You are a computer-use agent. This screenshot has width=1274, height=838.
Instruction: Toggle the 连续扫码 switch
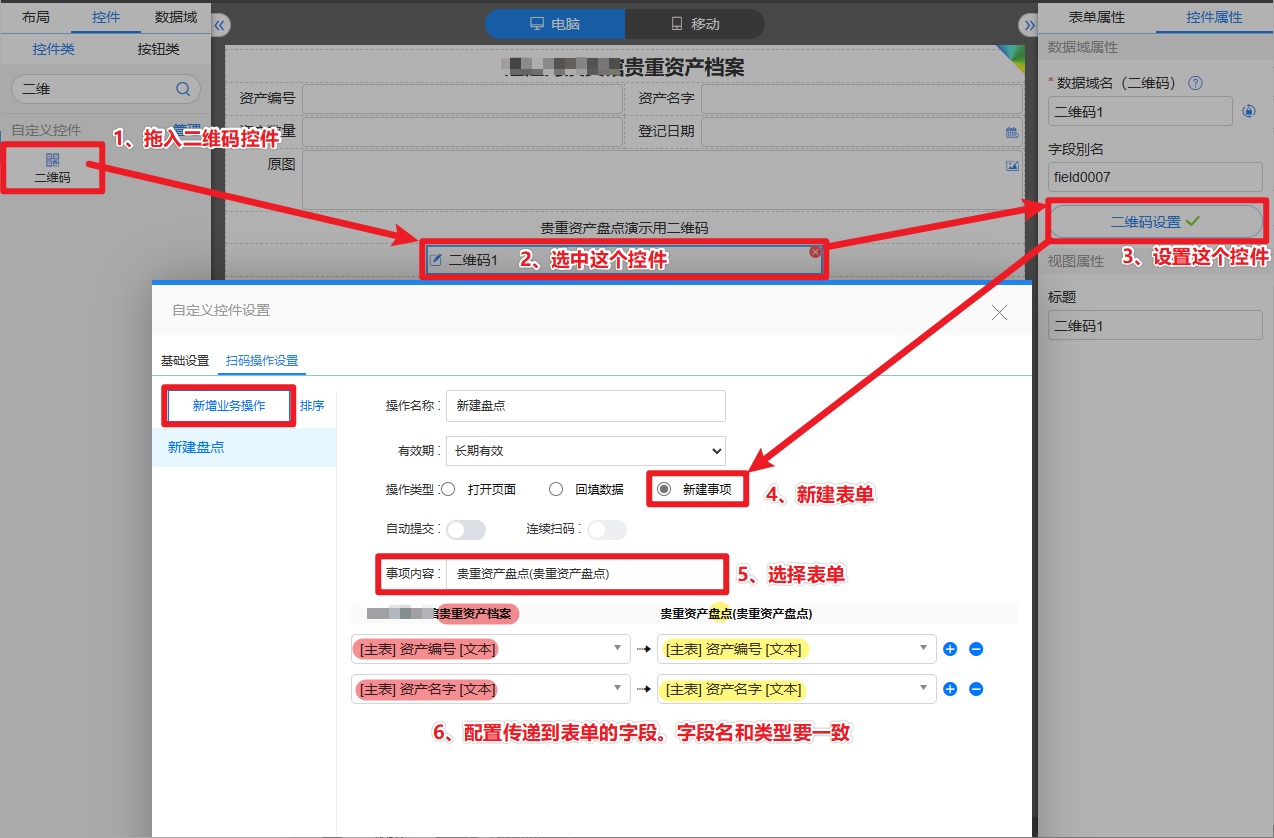607,529
